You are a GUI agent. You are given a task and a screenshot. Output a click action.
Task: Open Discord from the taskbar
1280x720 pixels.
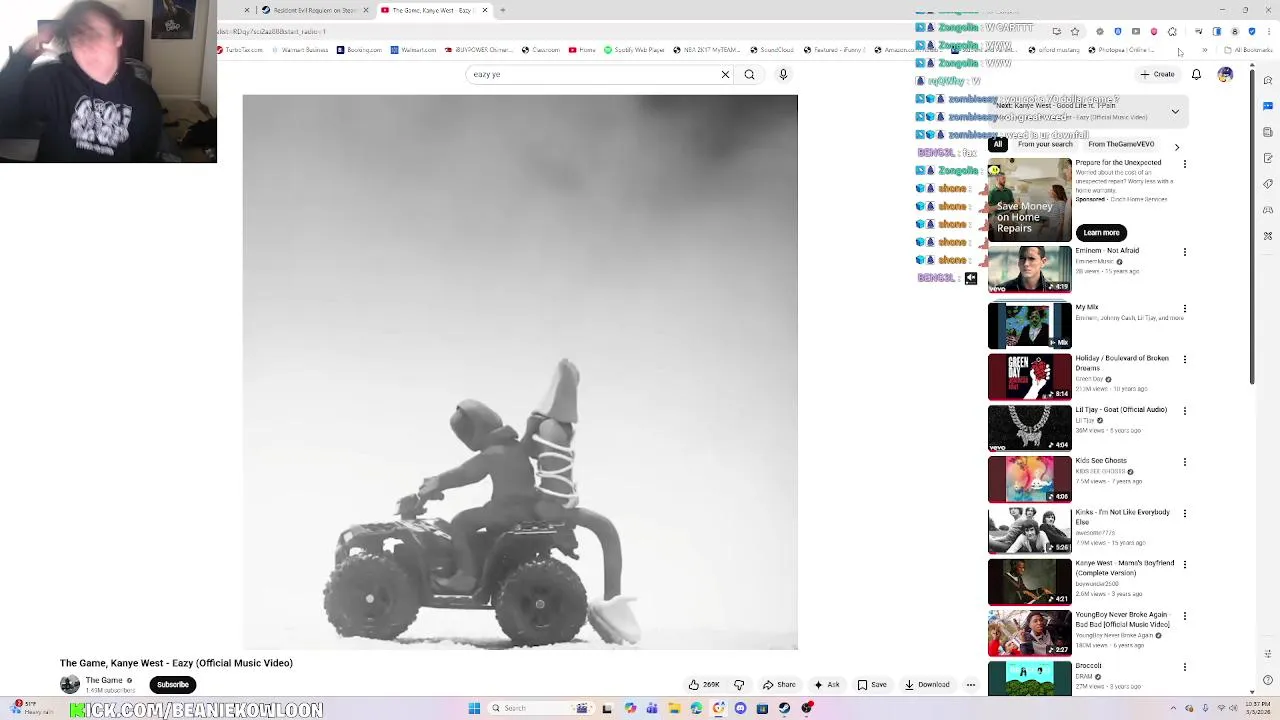coord(740,708)
